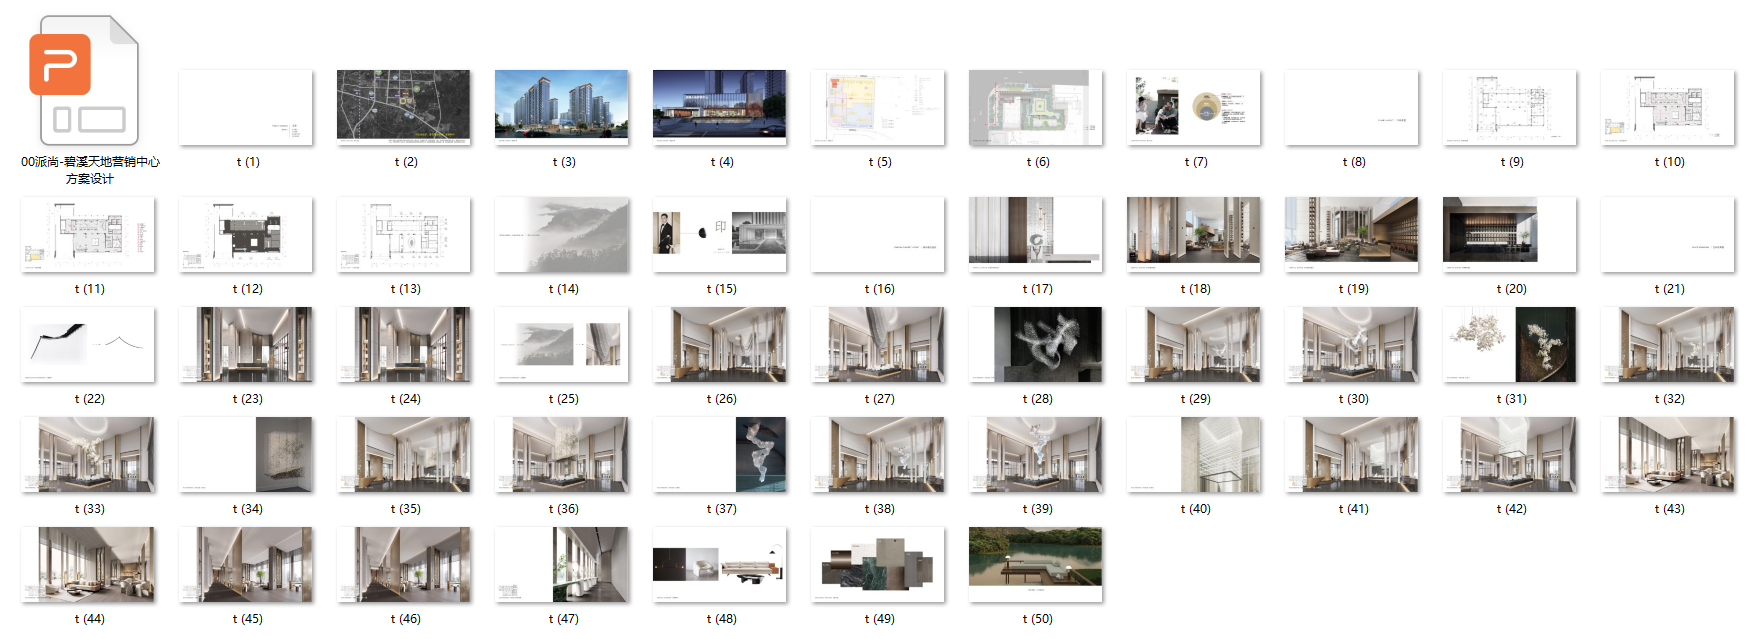Open the lounge interior rendering t (19)
This screenshot has width=1751, height=639.
coord(1351,234)
